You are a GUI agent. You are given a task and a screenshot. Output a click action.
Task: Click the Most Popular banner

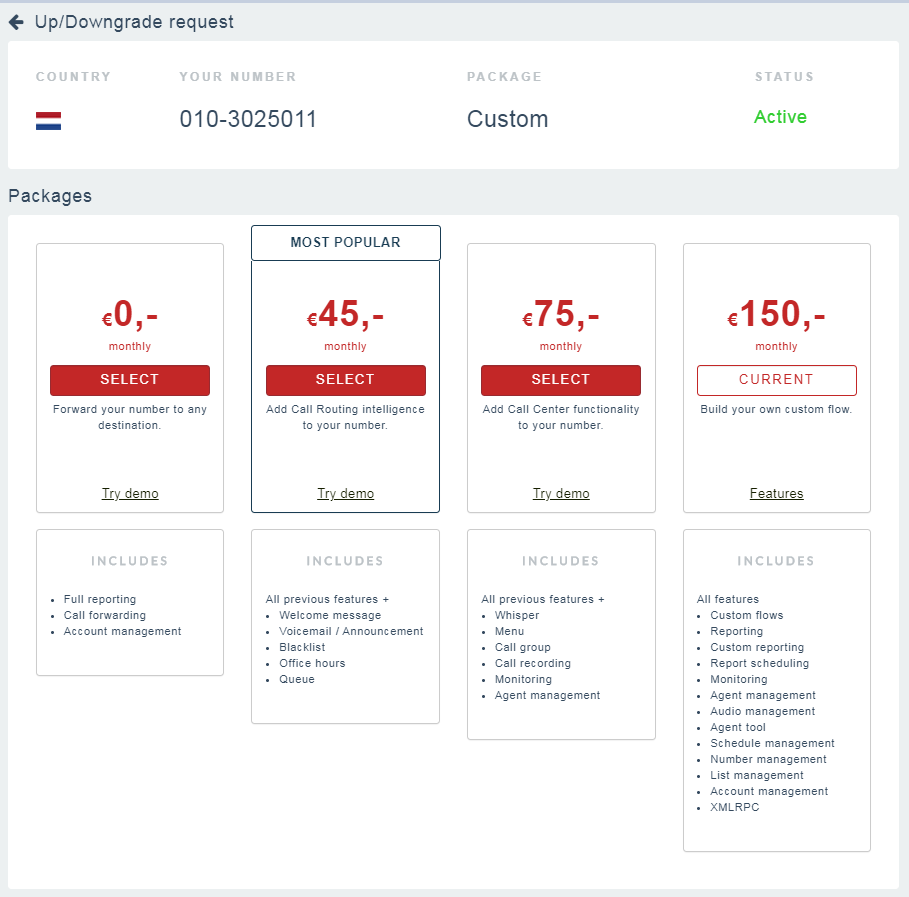pos(345,243)
